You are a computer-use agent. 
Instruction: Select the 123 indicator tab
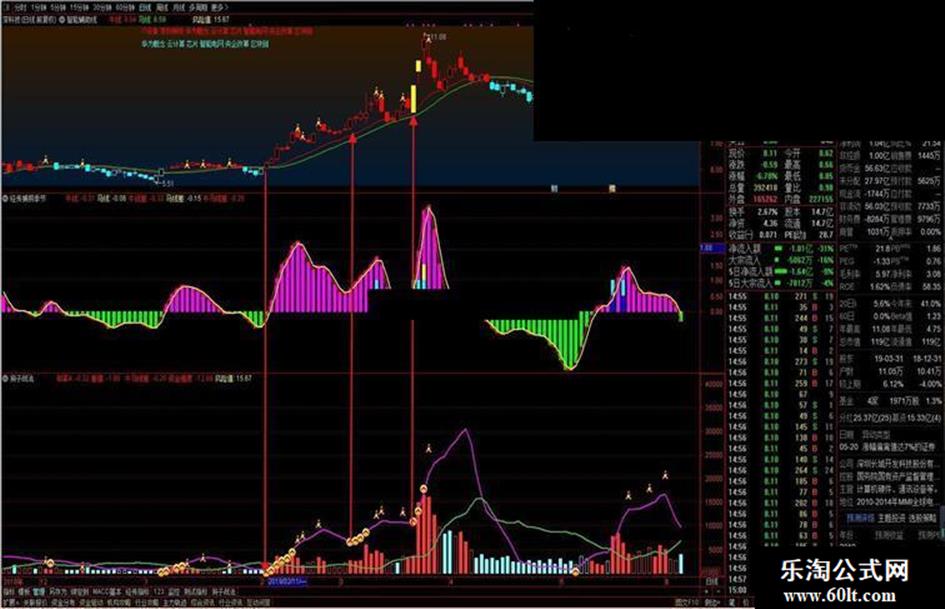coord(159,592)
